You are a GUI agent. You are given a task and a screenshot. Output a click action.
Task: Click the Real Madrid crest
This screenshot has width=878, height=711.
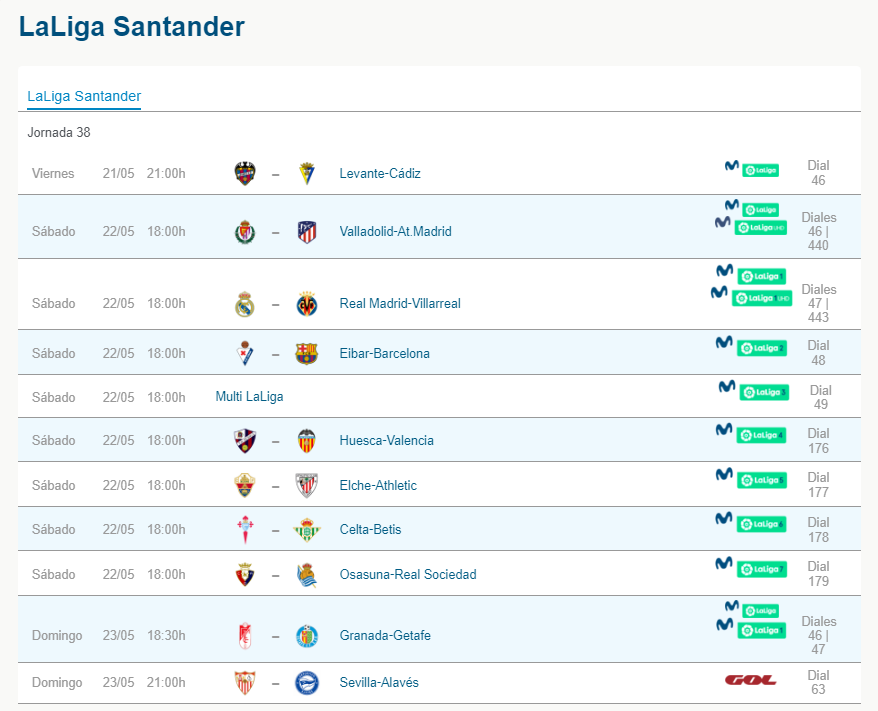point(245,303)
